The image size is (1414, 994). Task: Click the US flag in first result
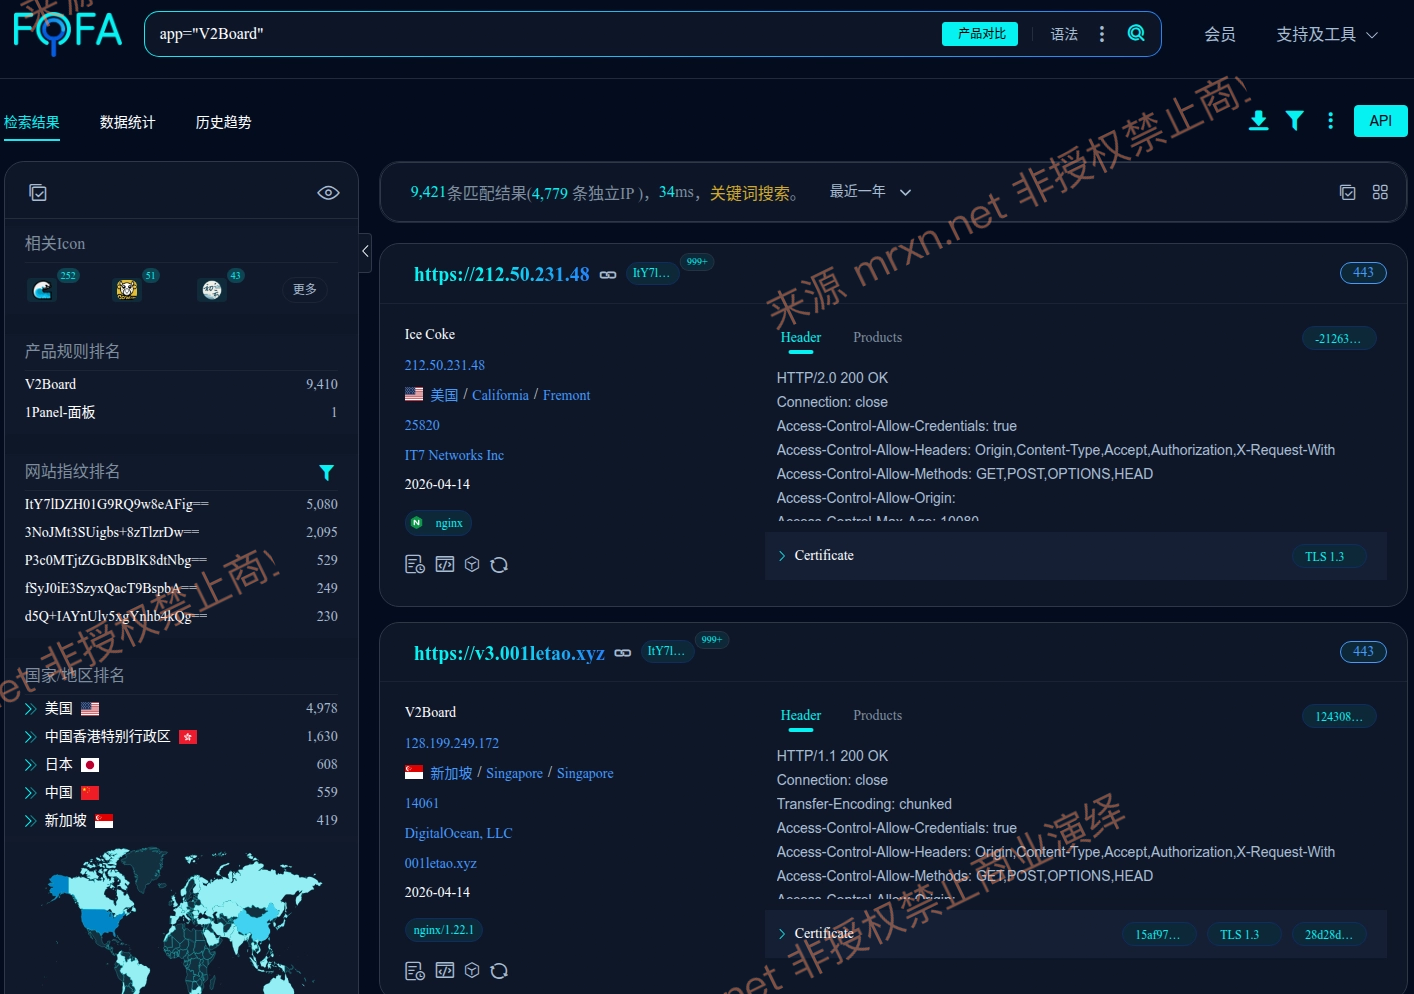[414, 394]
